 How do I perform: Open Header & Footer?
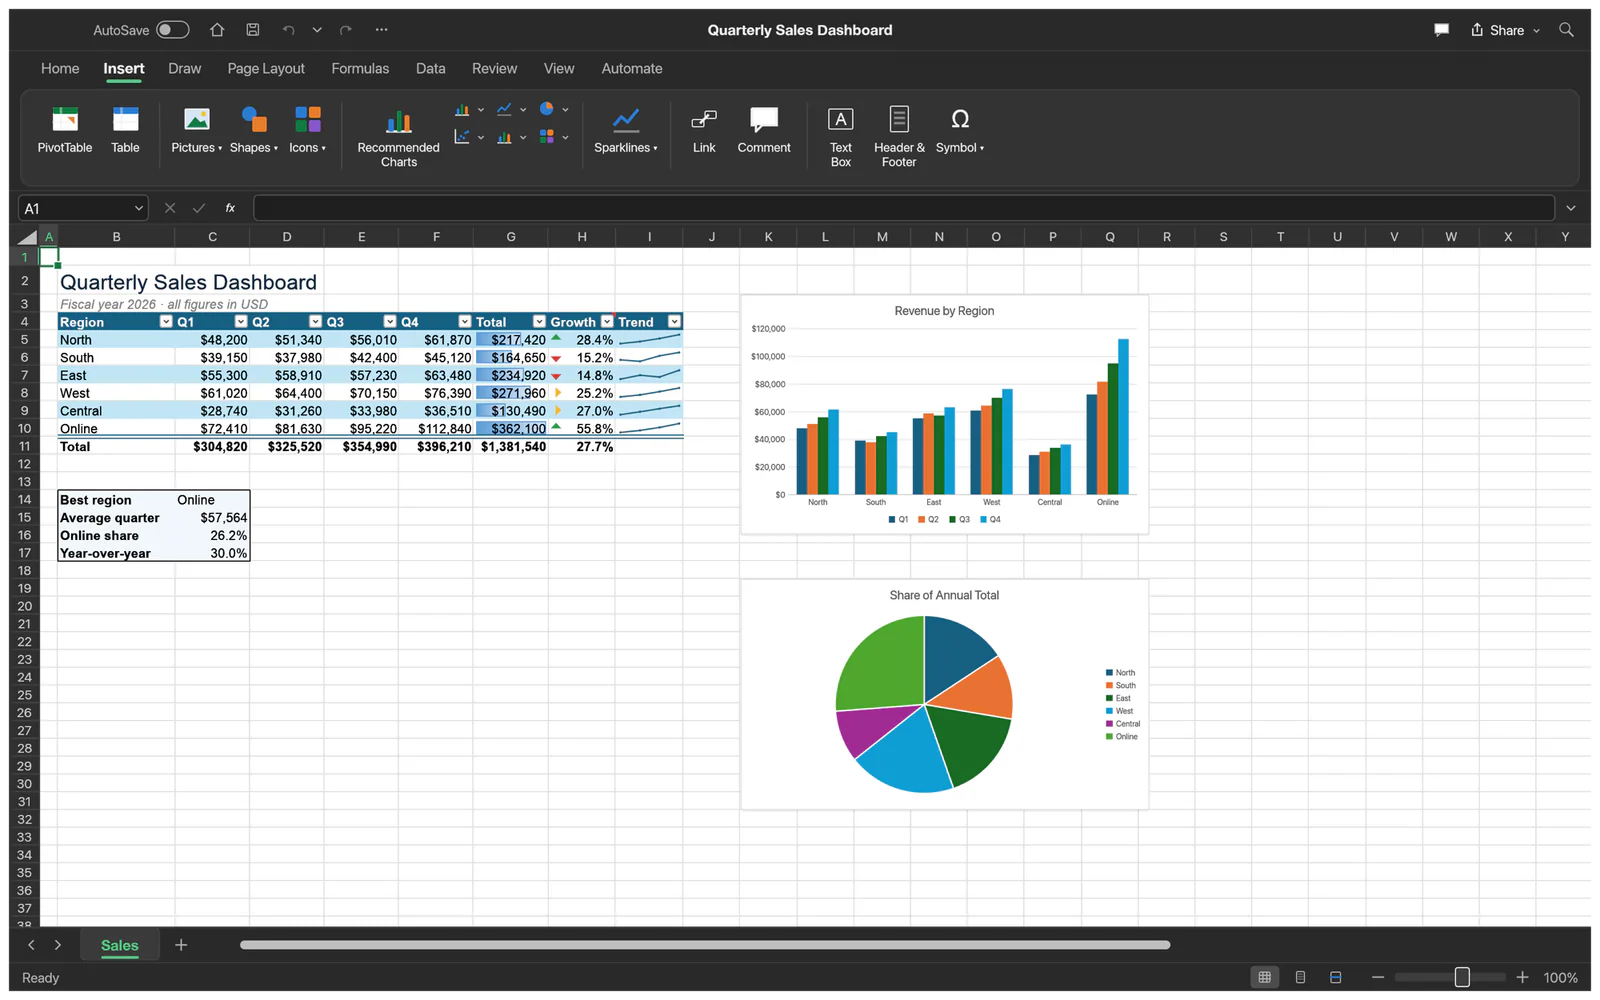899,137
